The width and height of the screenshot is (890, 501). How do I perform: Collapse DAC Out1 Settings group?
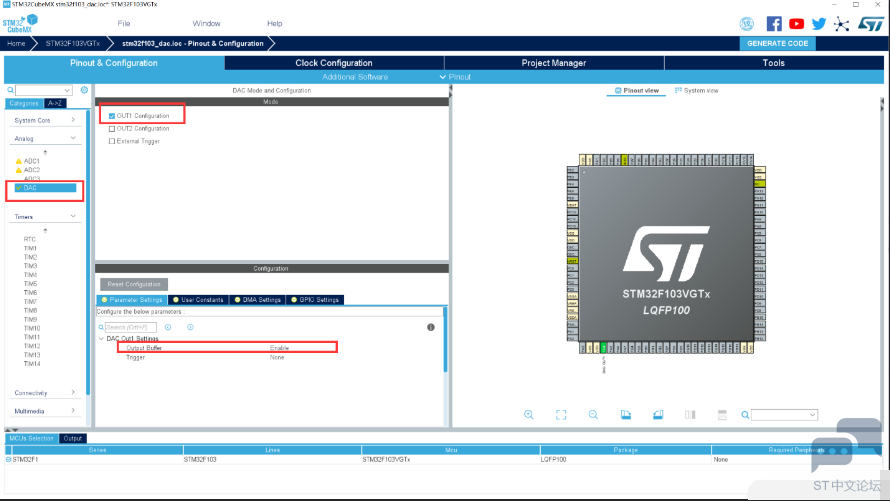tap(102, 339)
